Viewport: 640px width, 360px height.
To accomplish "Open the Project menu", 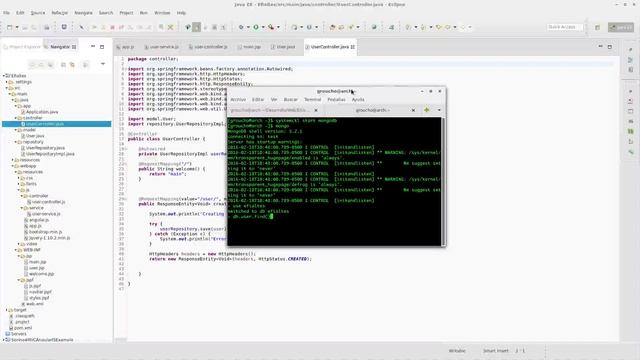I will tap(126, 13).
